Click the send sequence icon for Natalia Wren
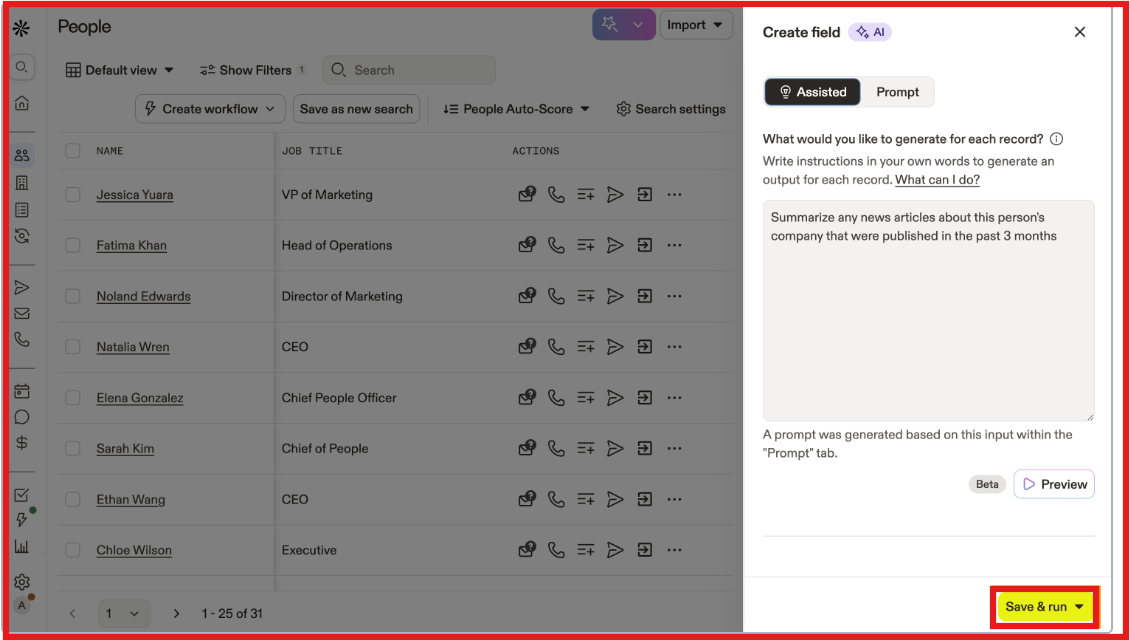Viewport: 1130px width, 640px height. click(615, 346)
